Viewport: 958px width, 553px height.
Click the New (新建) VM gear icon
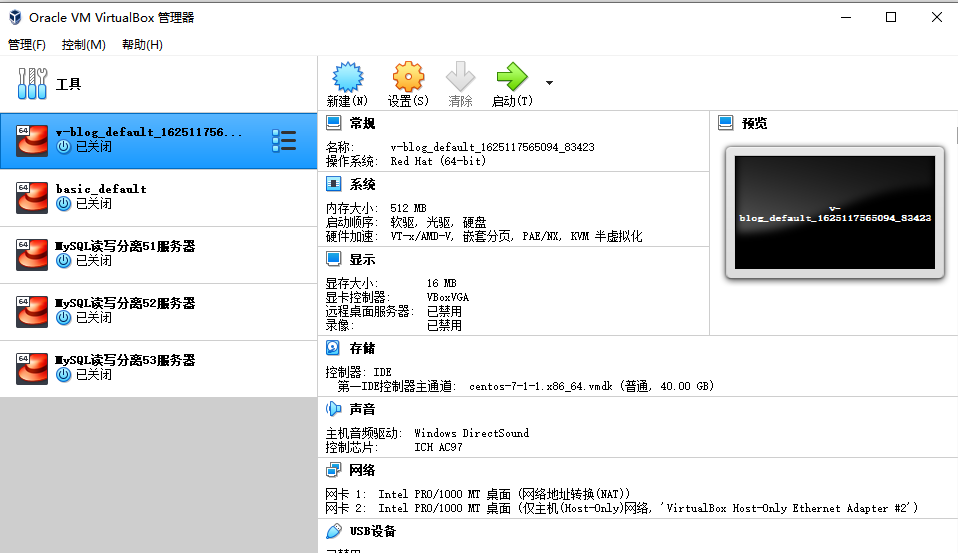pyautogui.click(x=348, y=76)
